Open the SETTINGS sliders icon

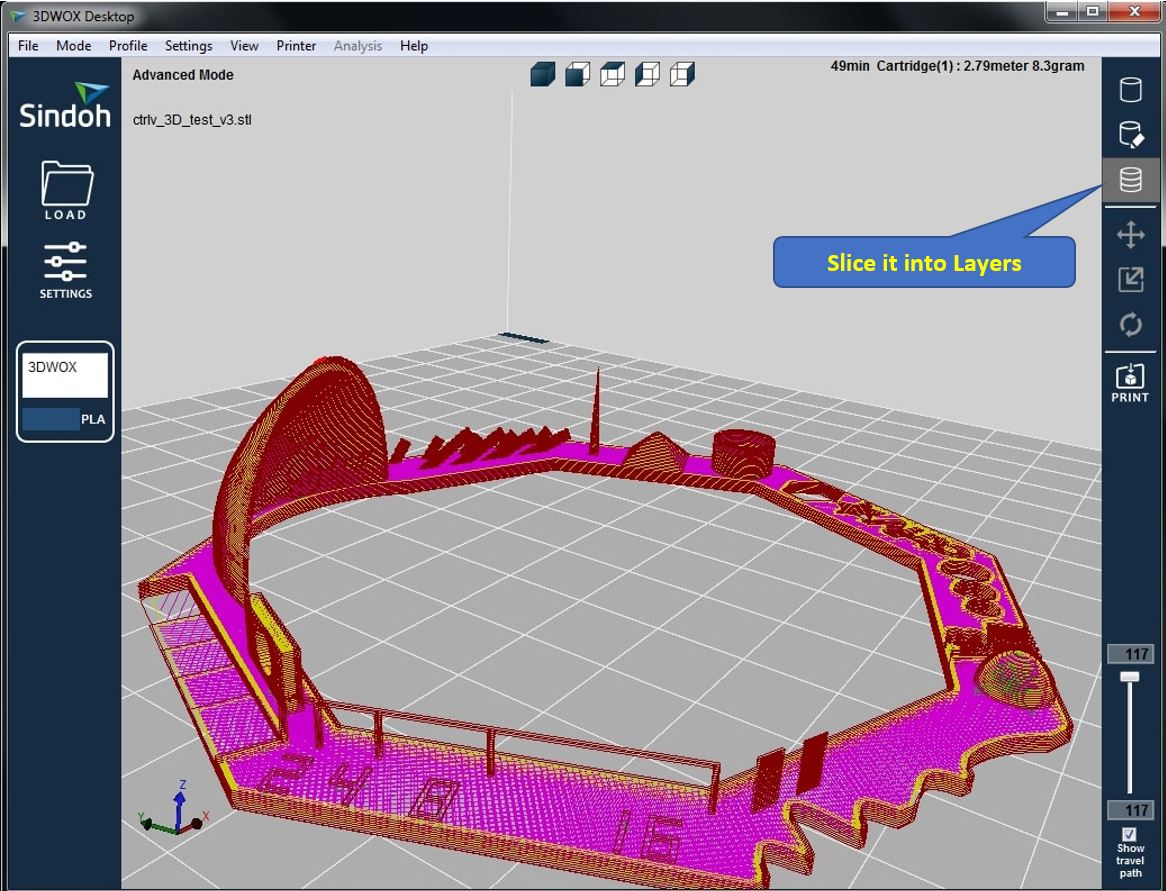pos(65,271)
